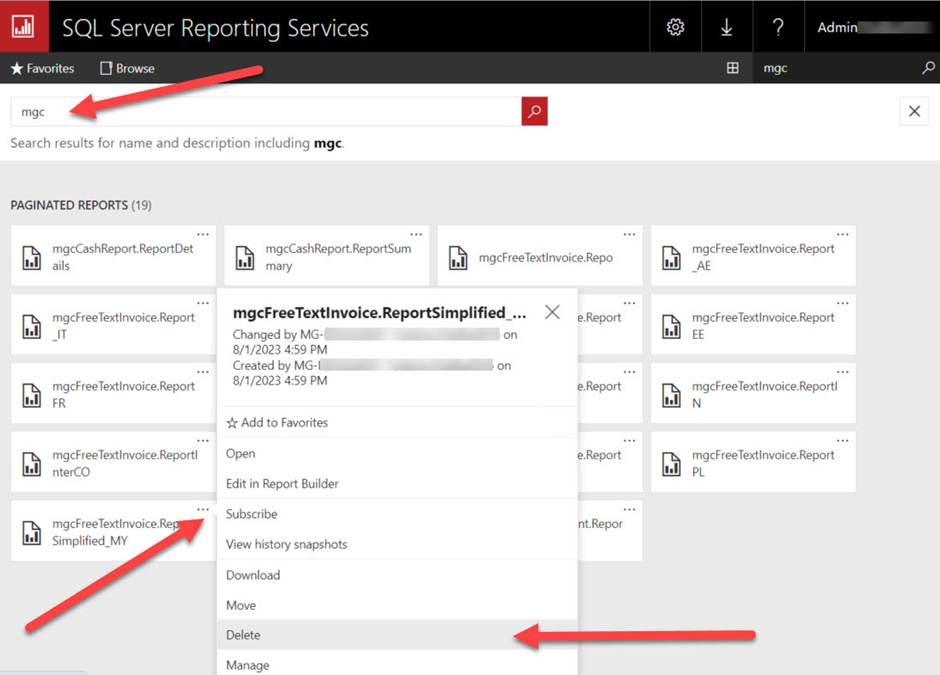Go to the Favorites tab
This screenshot has width=940, height=675.
tap(43, 68)
